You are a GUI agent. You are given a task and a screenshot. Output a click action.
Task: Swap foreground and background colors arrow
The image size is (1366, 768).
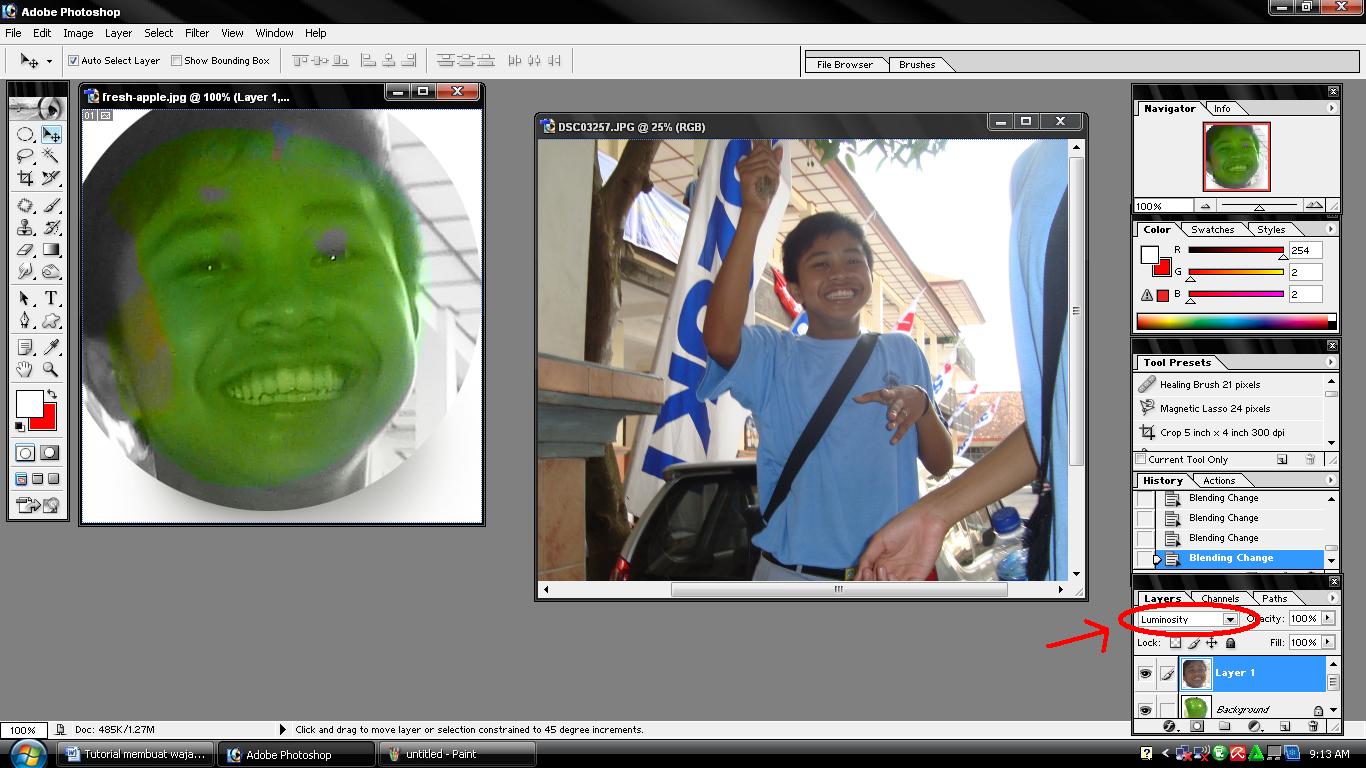pyautogui.click(x=52, y=393)
